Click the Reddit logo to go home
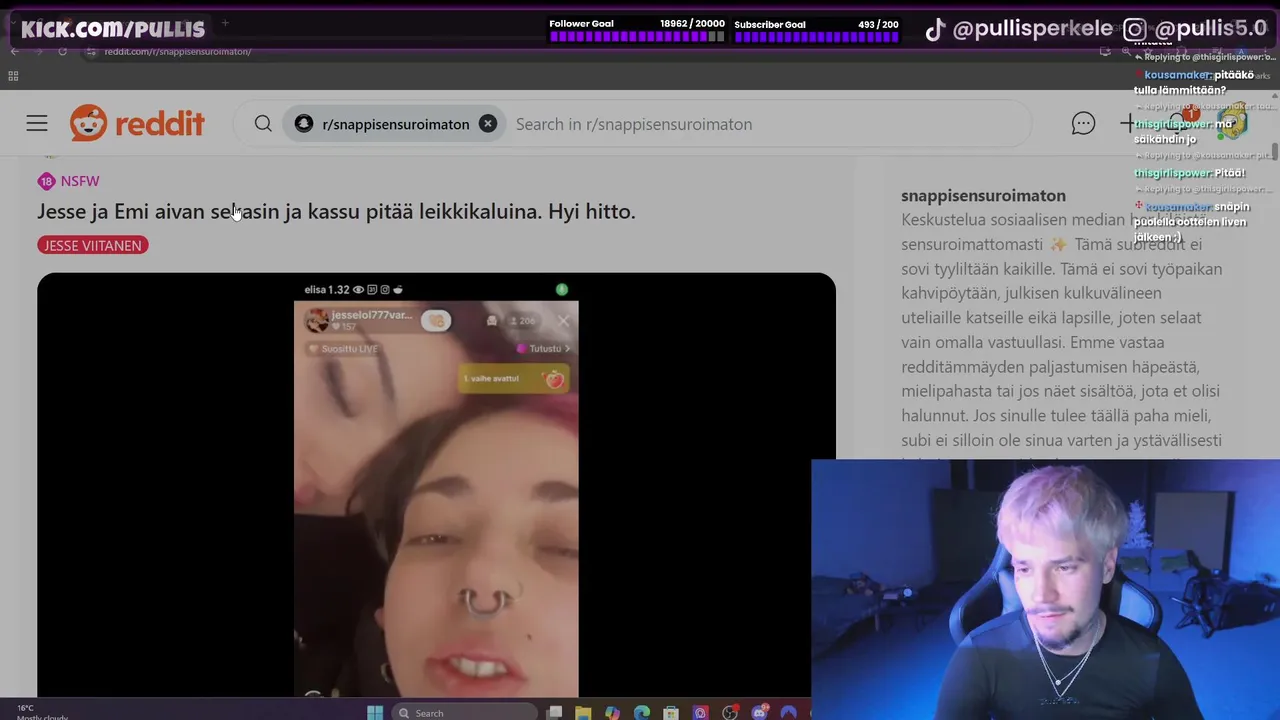Image resolution: width=1280 pixels, height=720 pixels. point(137,124)
